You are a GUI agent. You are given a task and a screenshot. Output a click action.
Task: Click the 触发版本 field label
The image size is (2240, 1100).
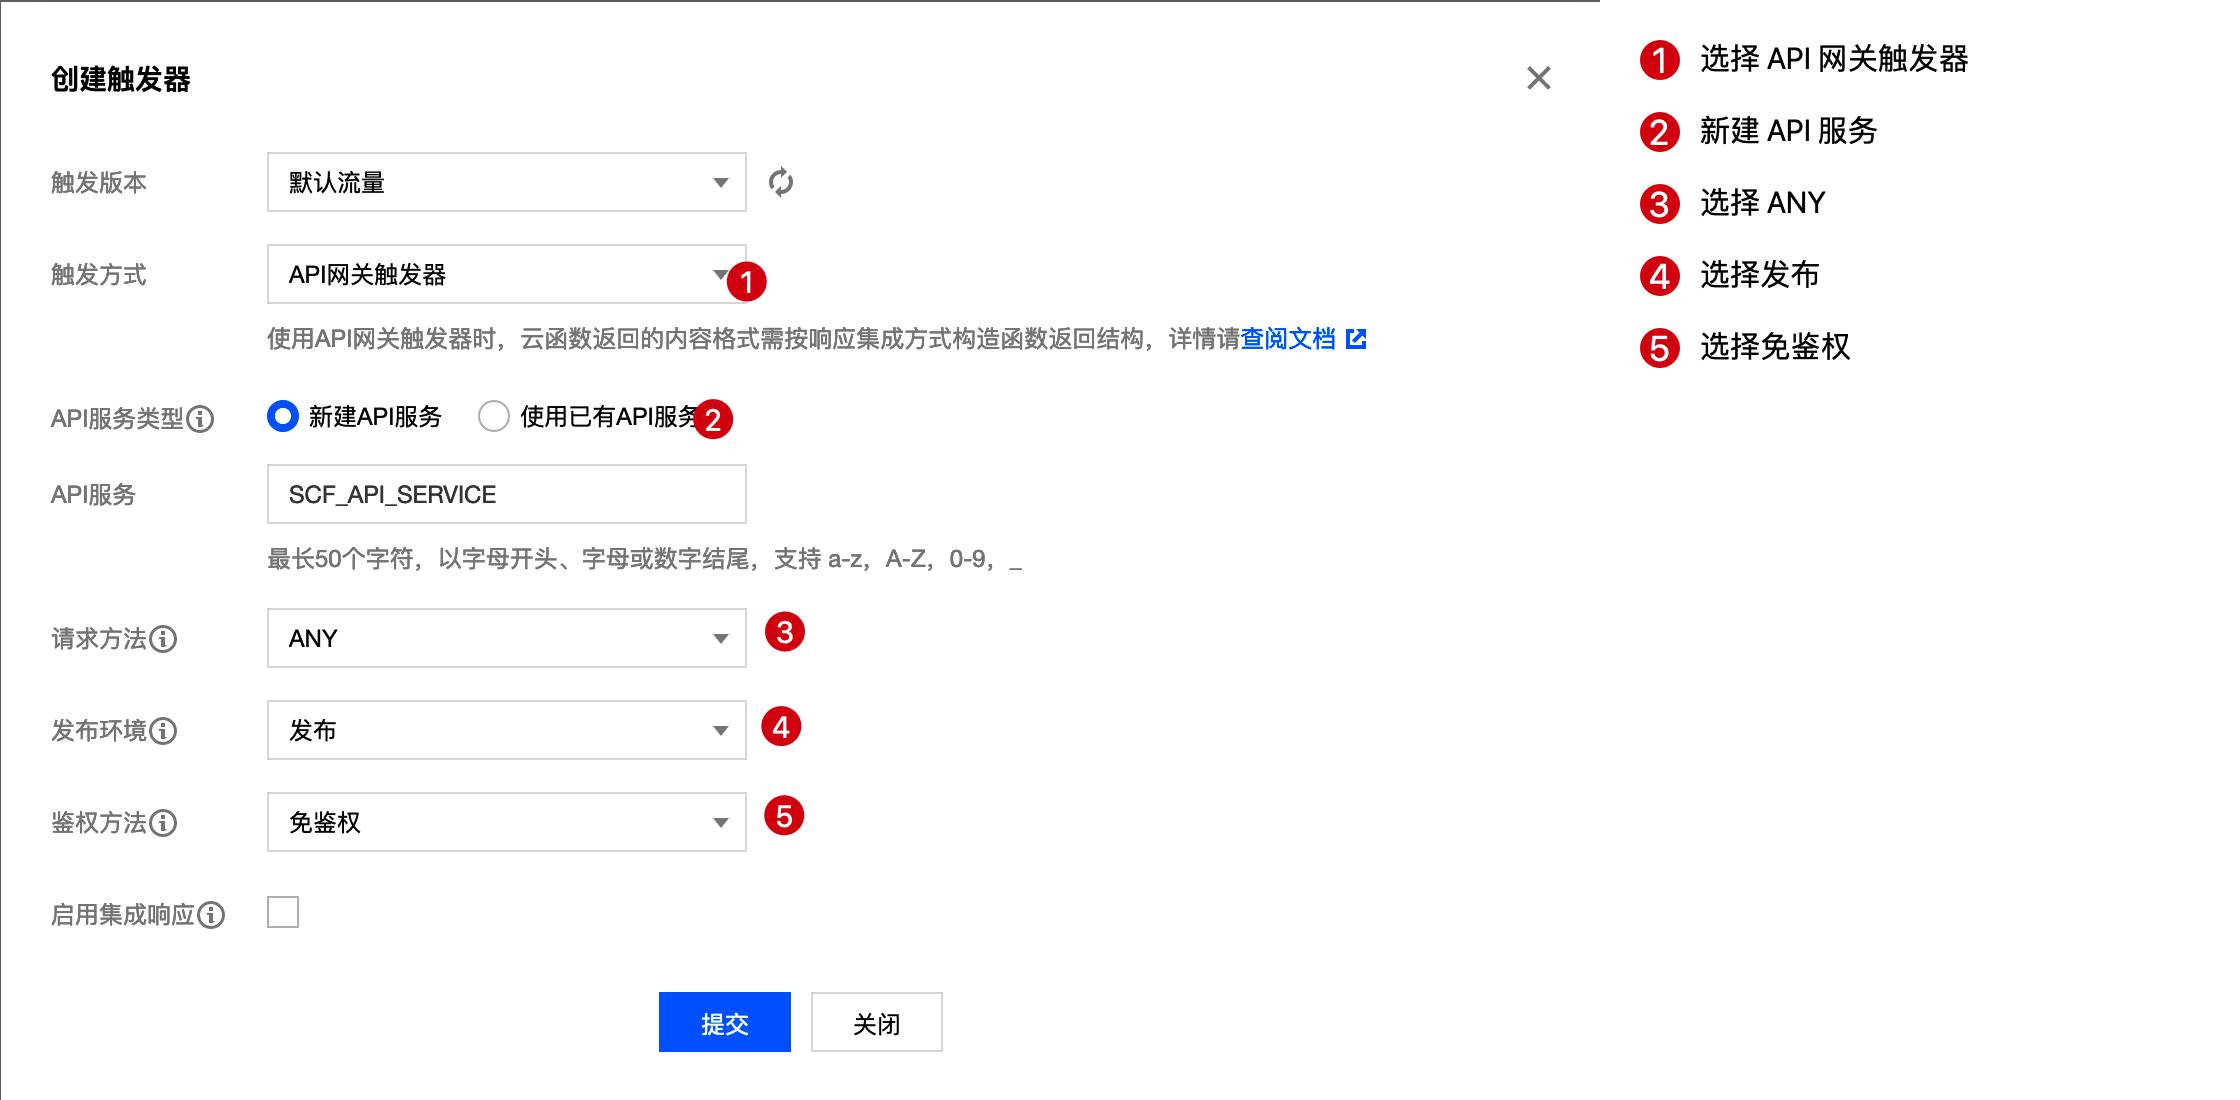[99, 183]
